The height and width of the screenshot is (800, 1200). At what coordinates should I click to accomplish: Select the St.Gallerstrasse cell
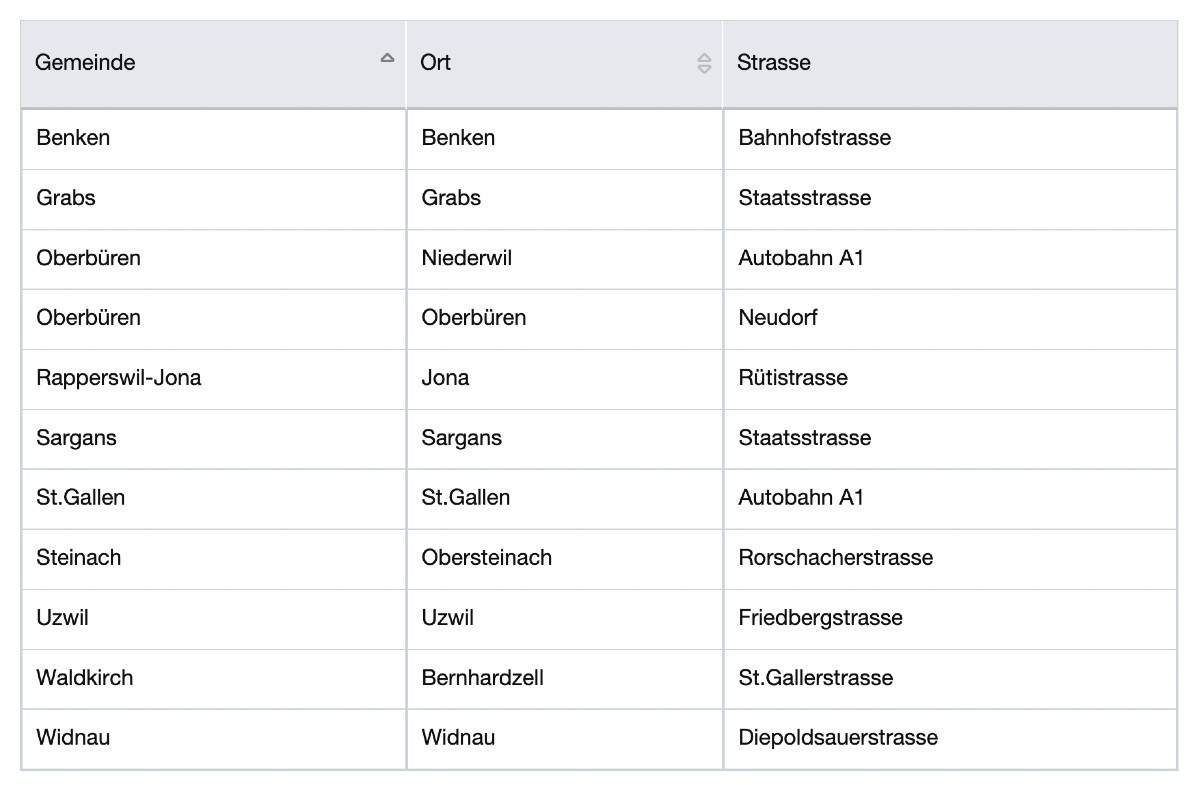coord(815,678)
